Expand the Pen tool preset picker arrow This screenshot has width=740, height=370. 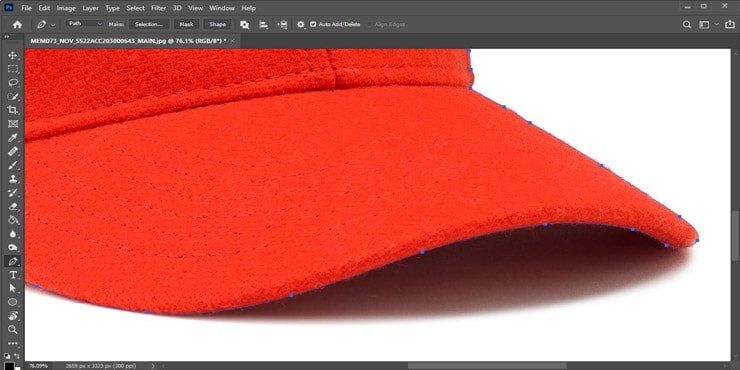(x=53, y=25)
